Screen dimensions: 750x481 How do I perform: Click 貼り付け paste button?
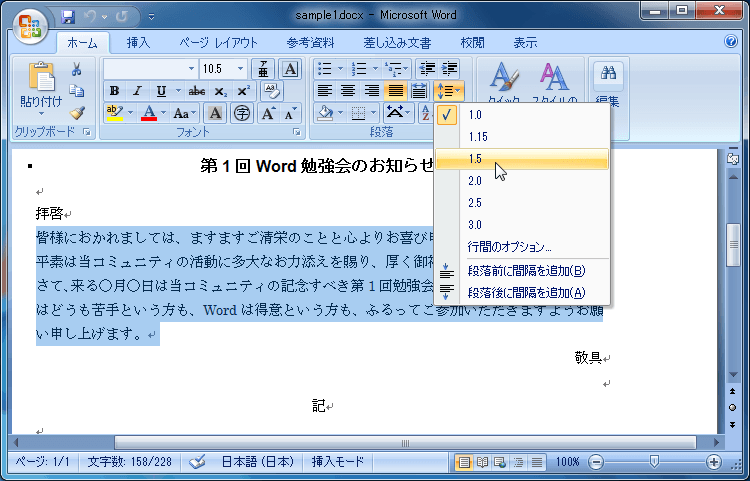41,89
